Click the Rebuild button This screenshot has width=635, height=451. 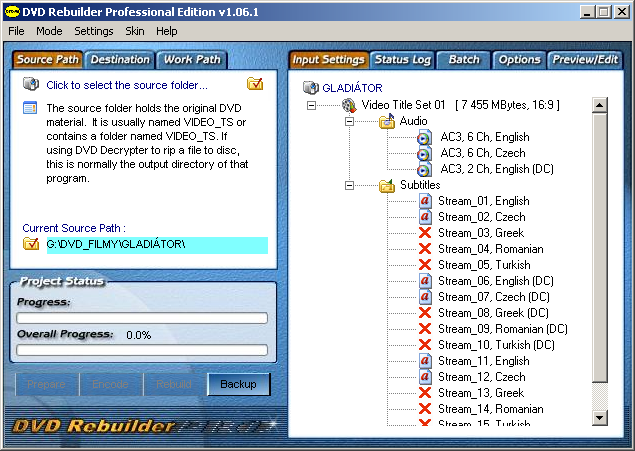(x=174, y=384)
